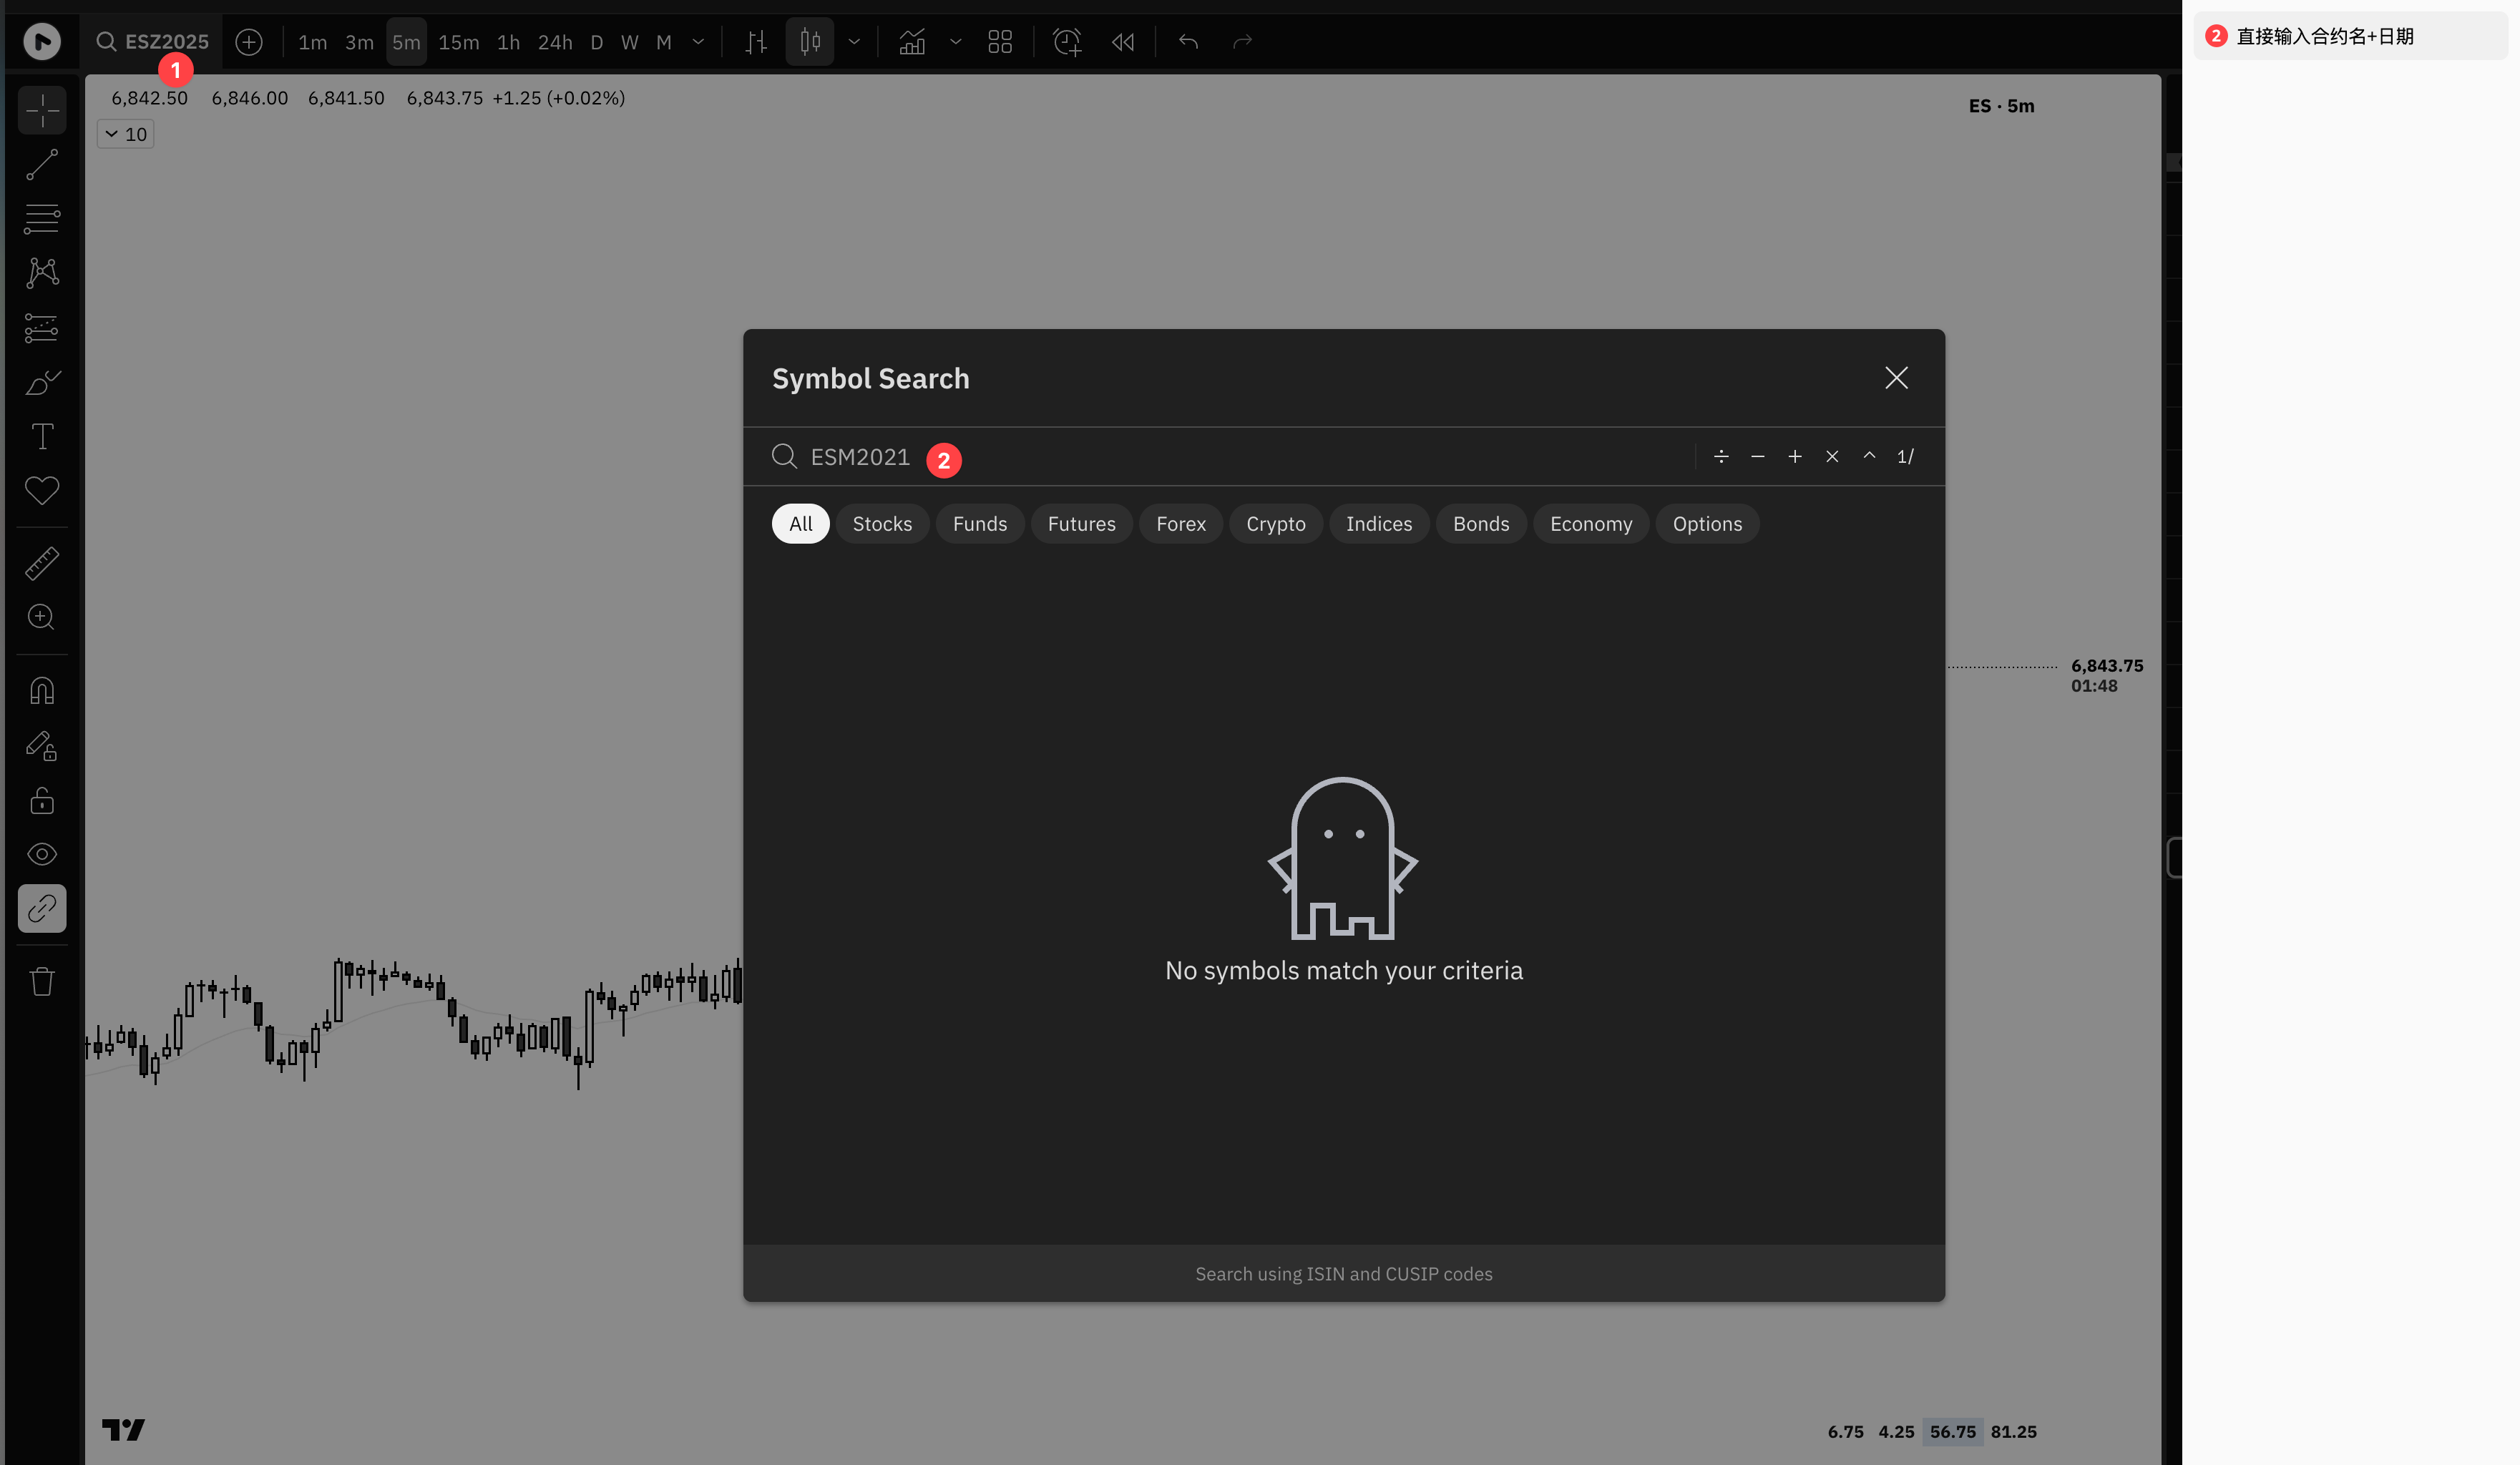Remove drawings with the trash icon
The image size is (2520, 1465).
(x=42, y=981)
